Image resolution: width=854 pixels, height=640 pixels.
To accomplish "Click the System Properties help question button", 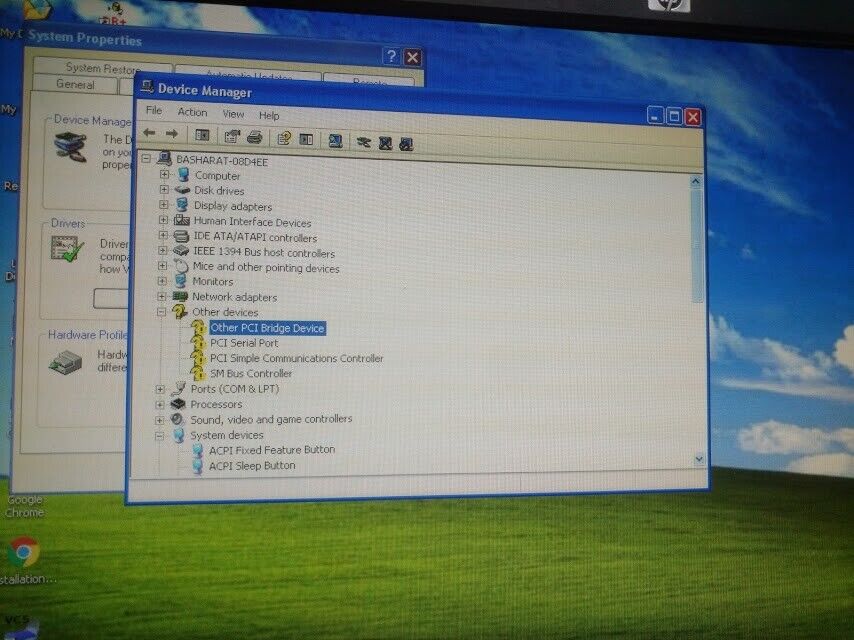I will (391, 56).
